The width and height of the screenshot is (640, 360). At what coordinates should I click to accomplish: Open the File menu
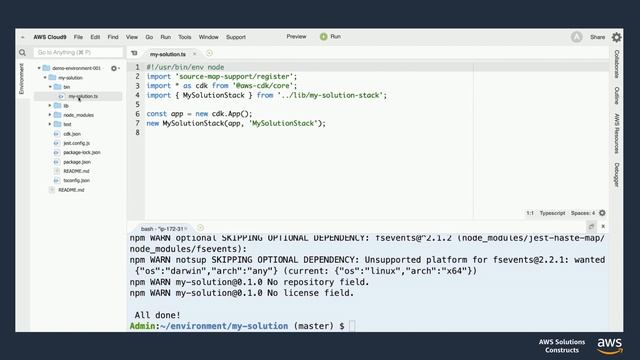pyautogui.click(x=78, y=37)
